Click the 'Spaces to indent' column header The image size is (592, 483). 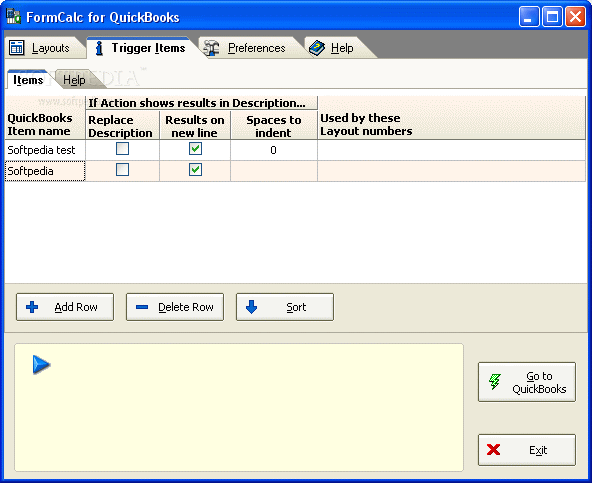pos(274,126)
